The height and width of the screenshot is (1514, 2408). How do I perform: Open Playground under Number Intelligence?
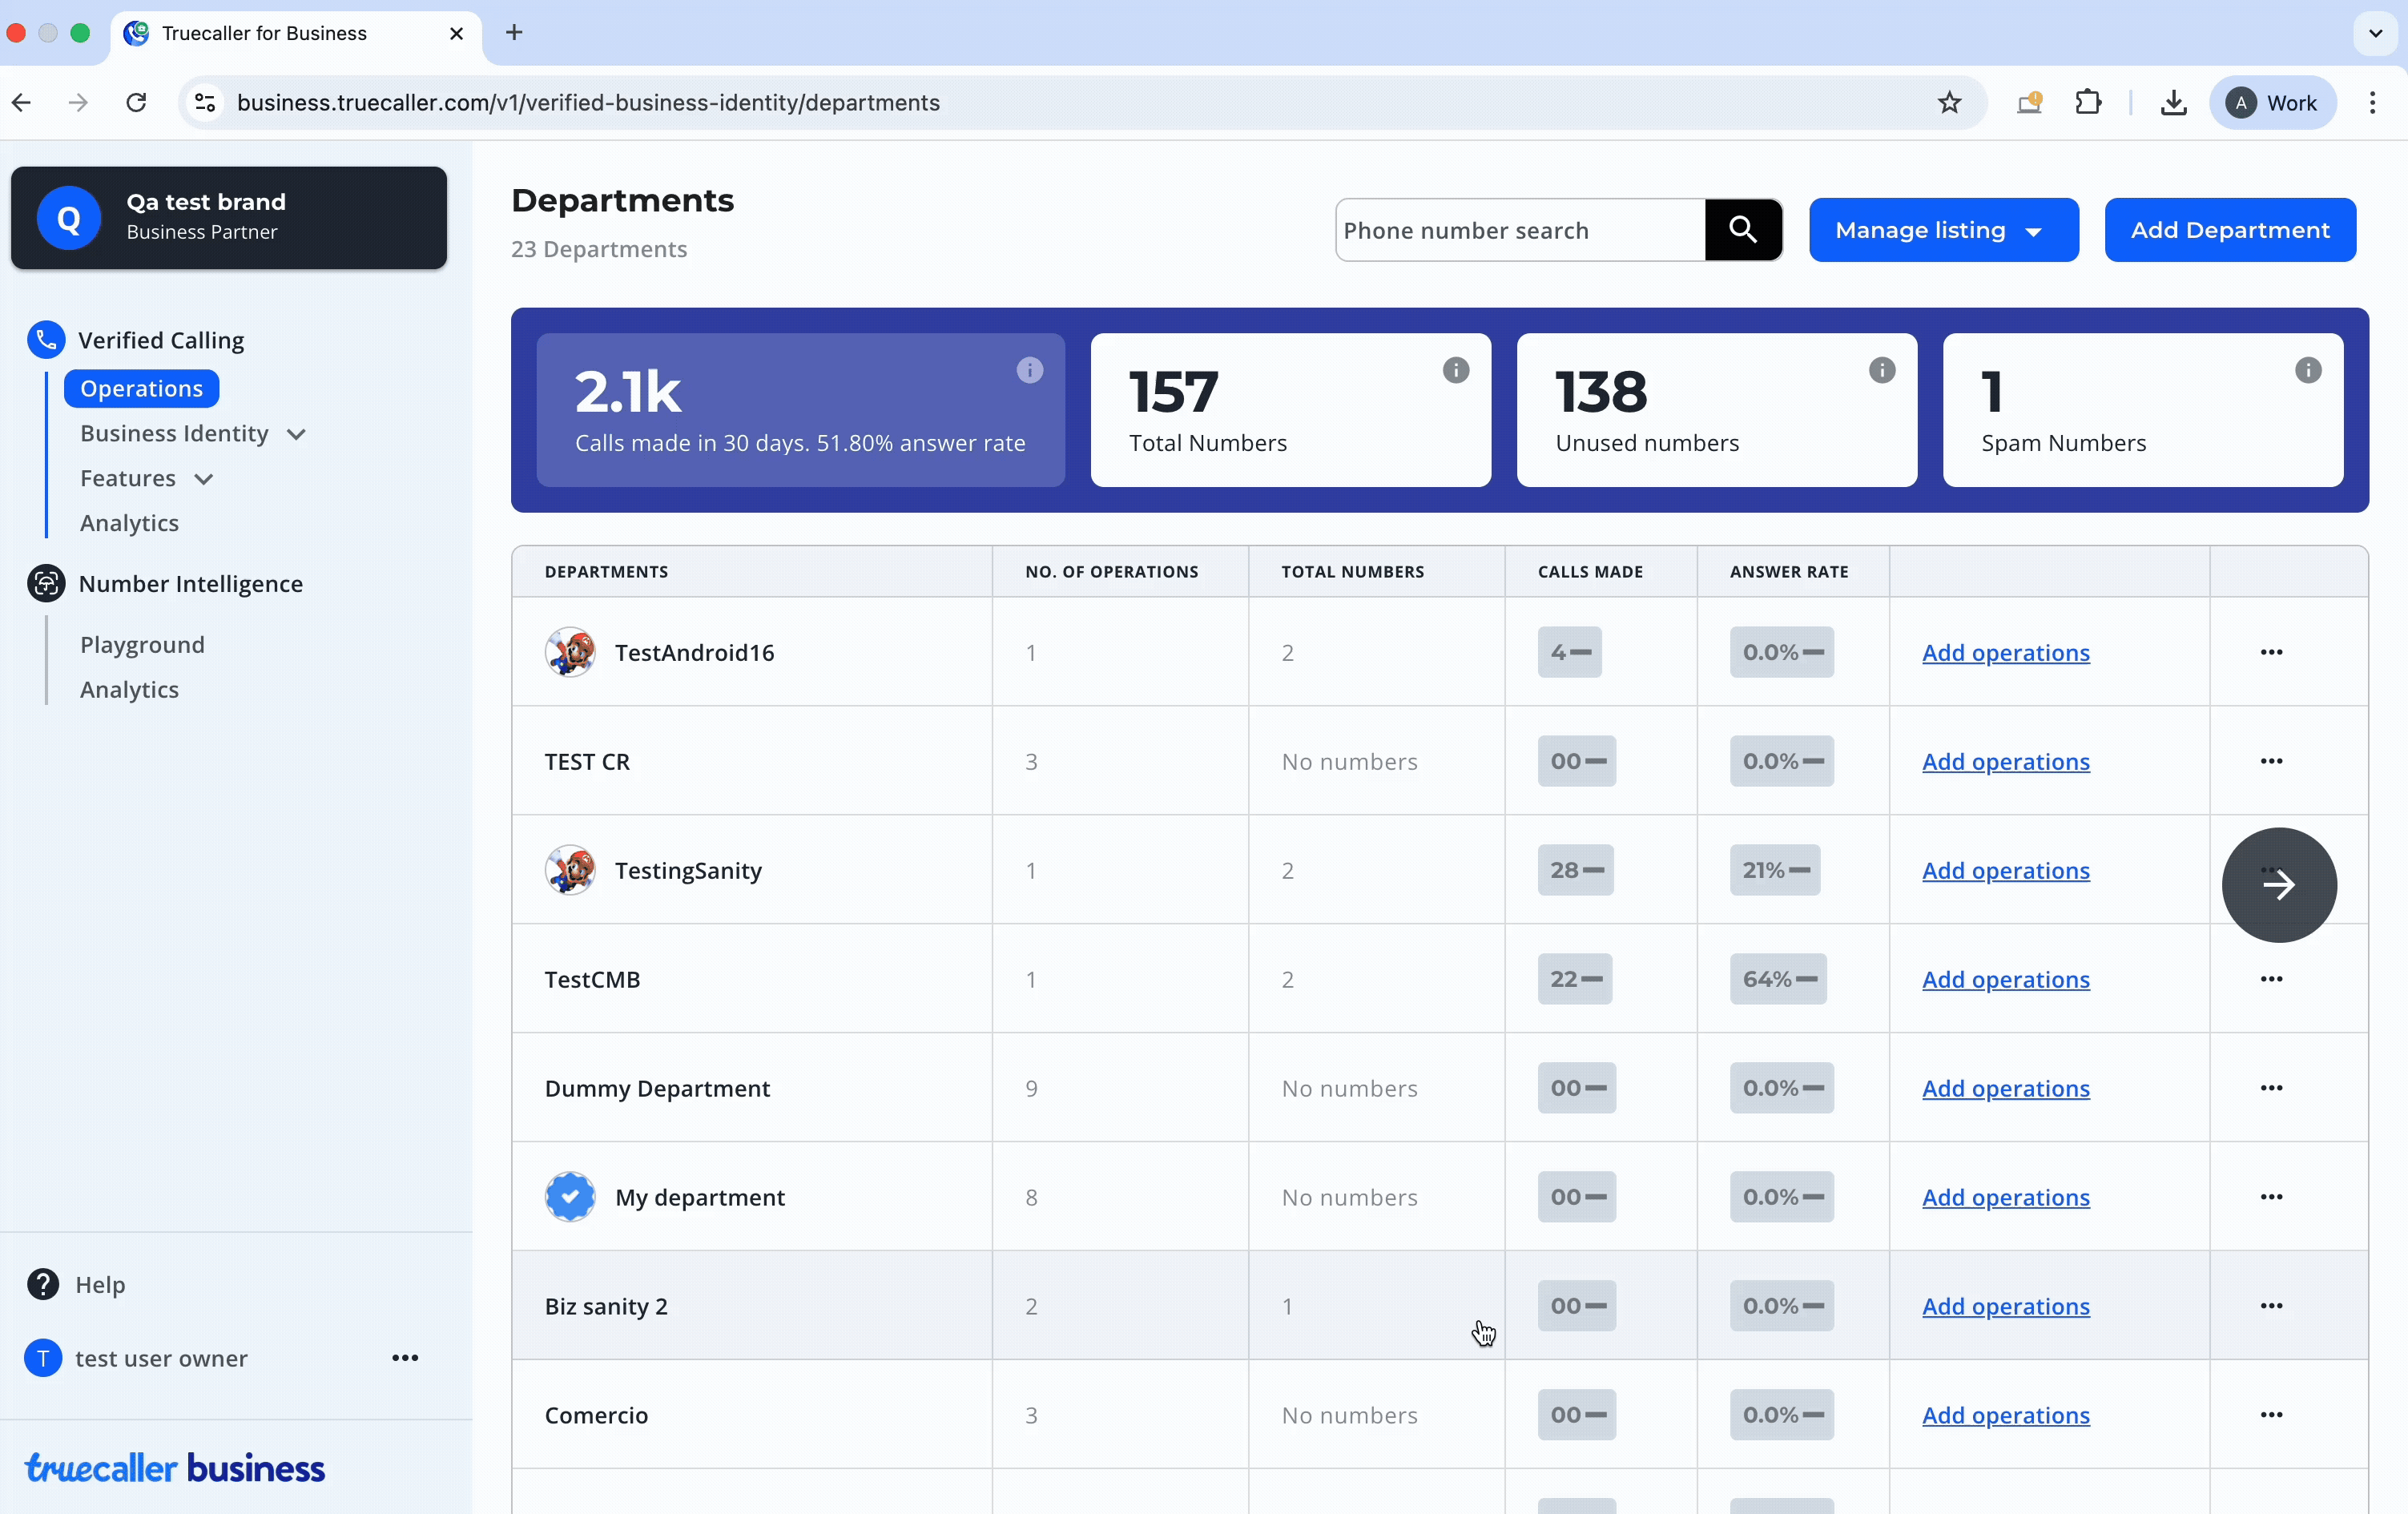click(142, 644)
